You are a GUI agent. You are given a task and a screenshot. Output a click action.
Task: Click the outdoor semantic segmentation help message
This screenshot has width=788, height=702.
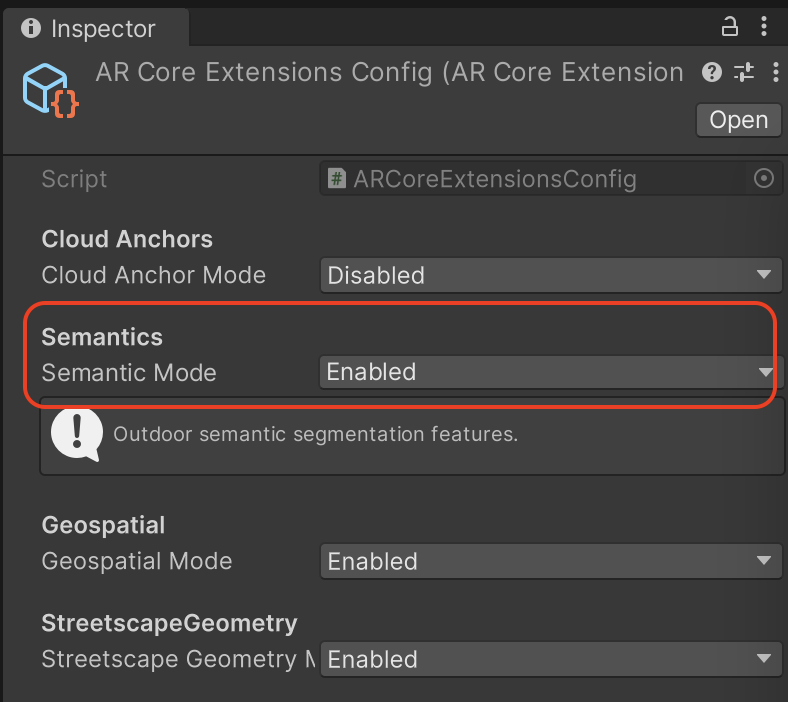(x=315, y=435)
